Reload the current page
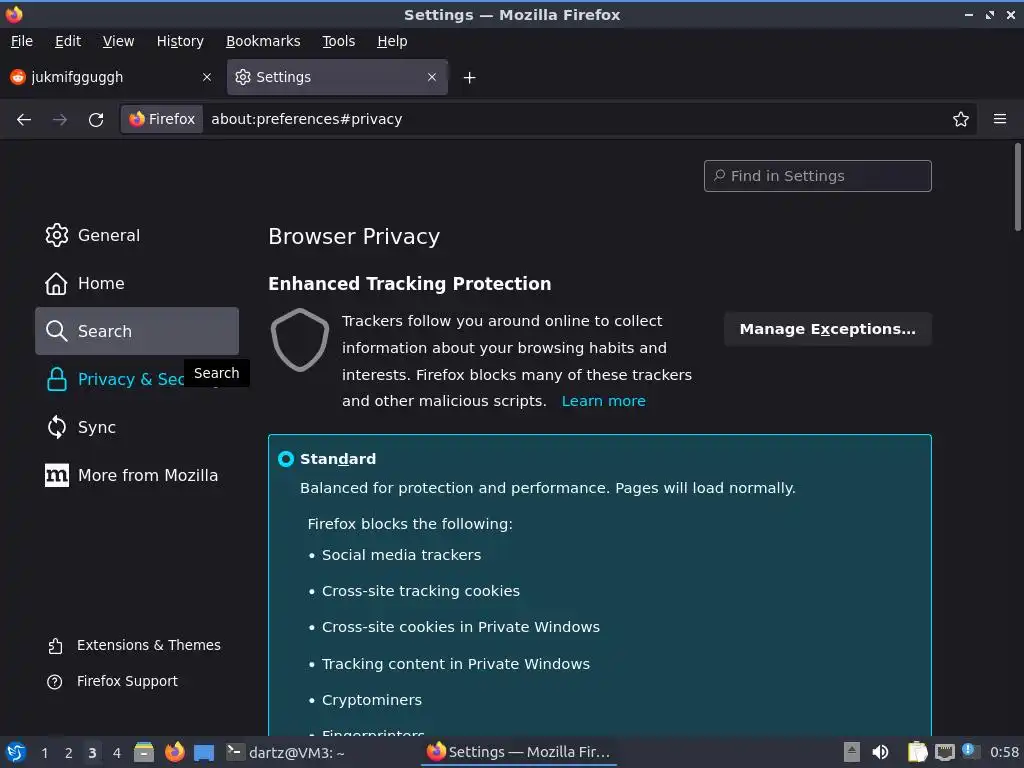The image size is (1024, 768). tap(96, 120)
